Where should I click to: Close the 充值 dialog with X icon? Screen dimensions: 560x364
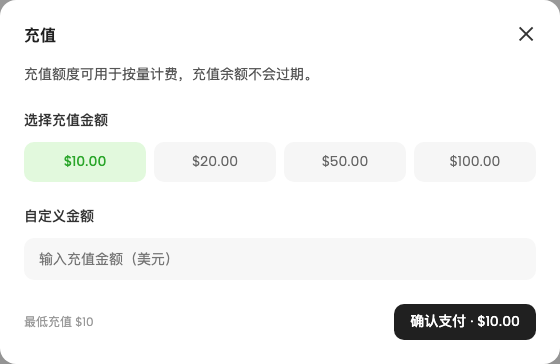pos(526,34)
